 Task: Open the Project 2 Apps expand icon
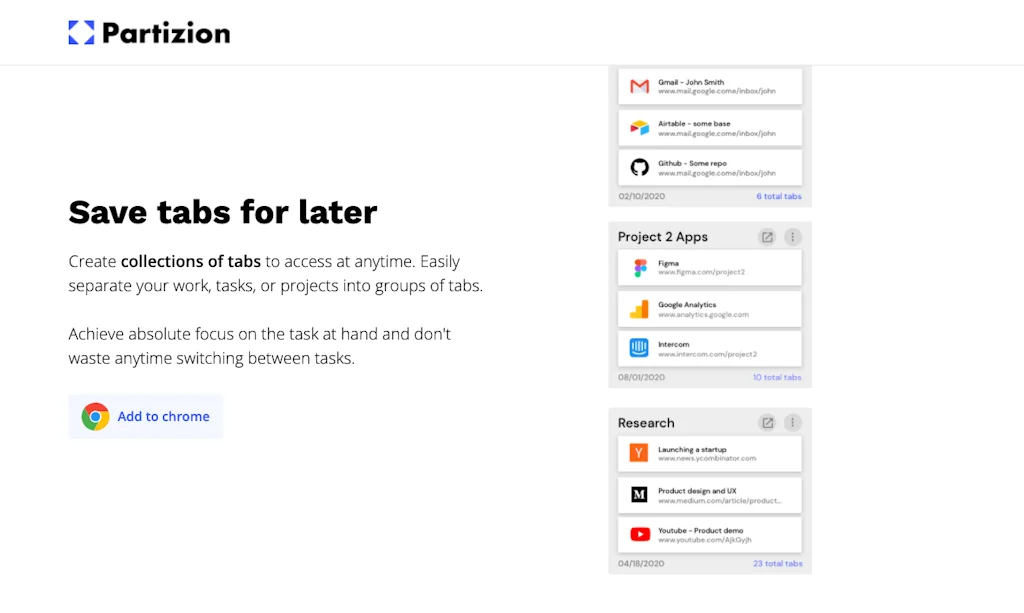point(767,236)
